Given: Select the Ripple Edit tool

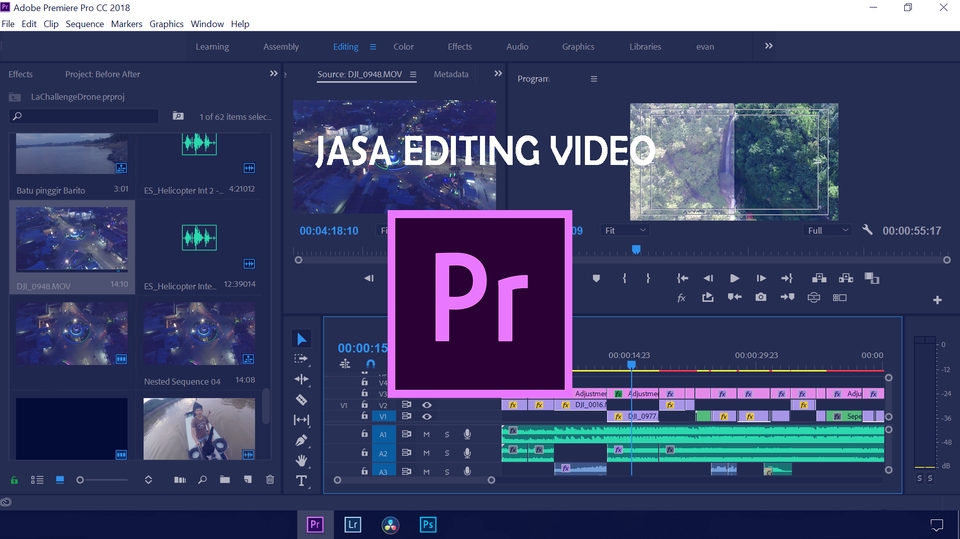Looking at the screenshot, I should [301, 379].
